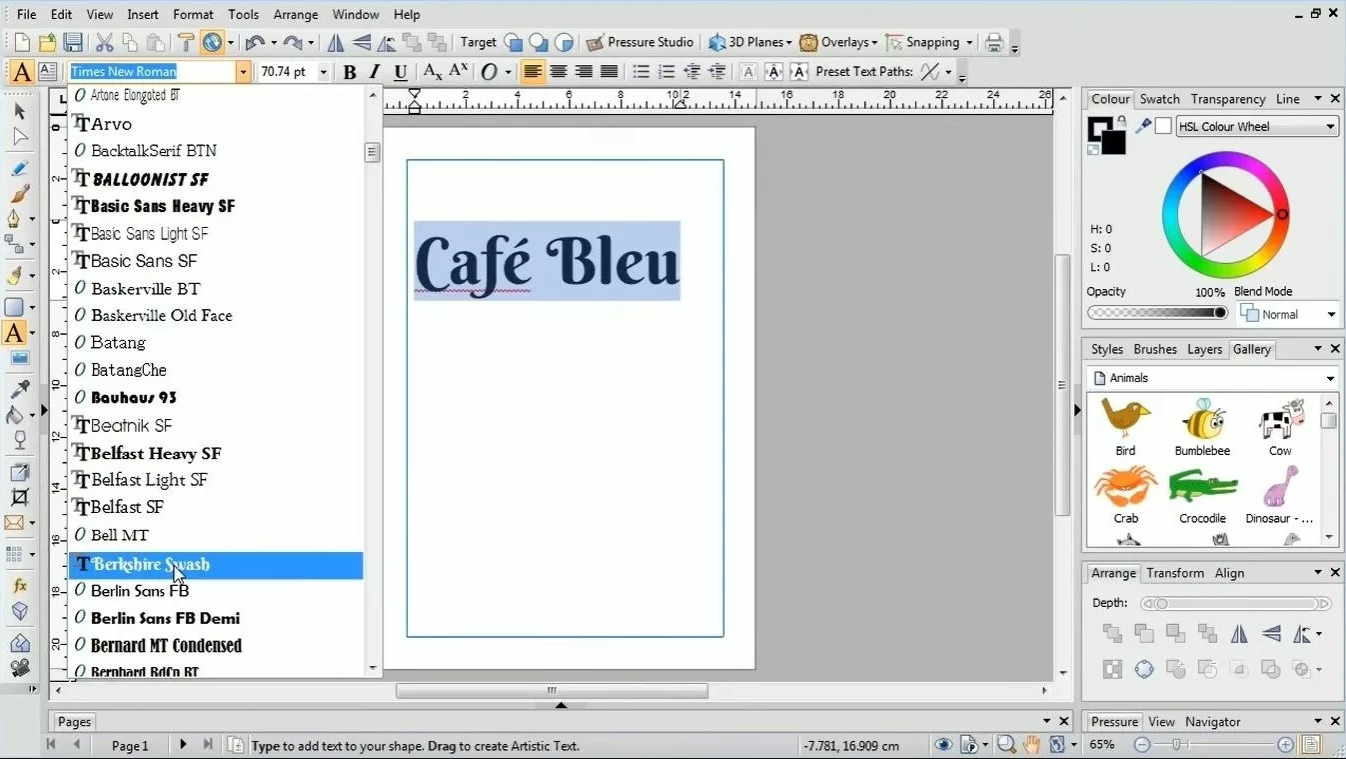The image size is (1346, 759).
Task: Switch to the Transparency tab
Action: (x=1228, y=99)
